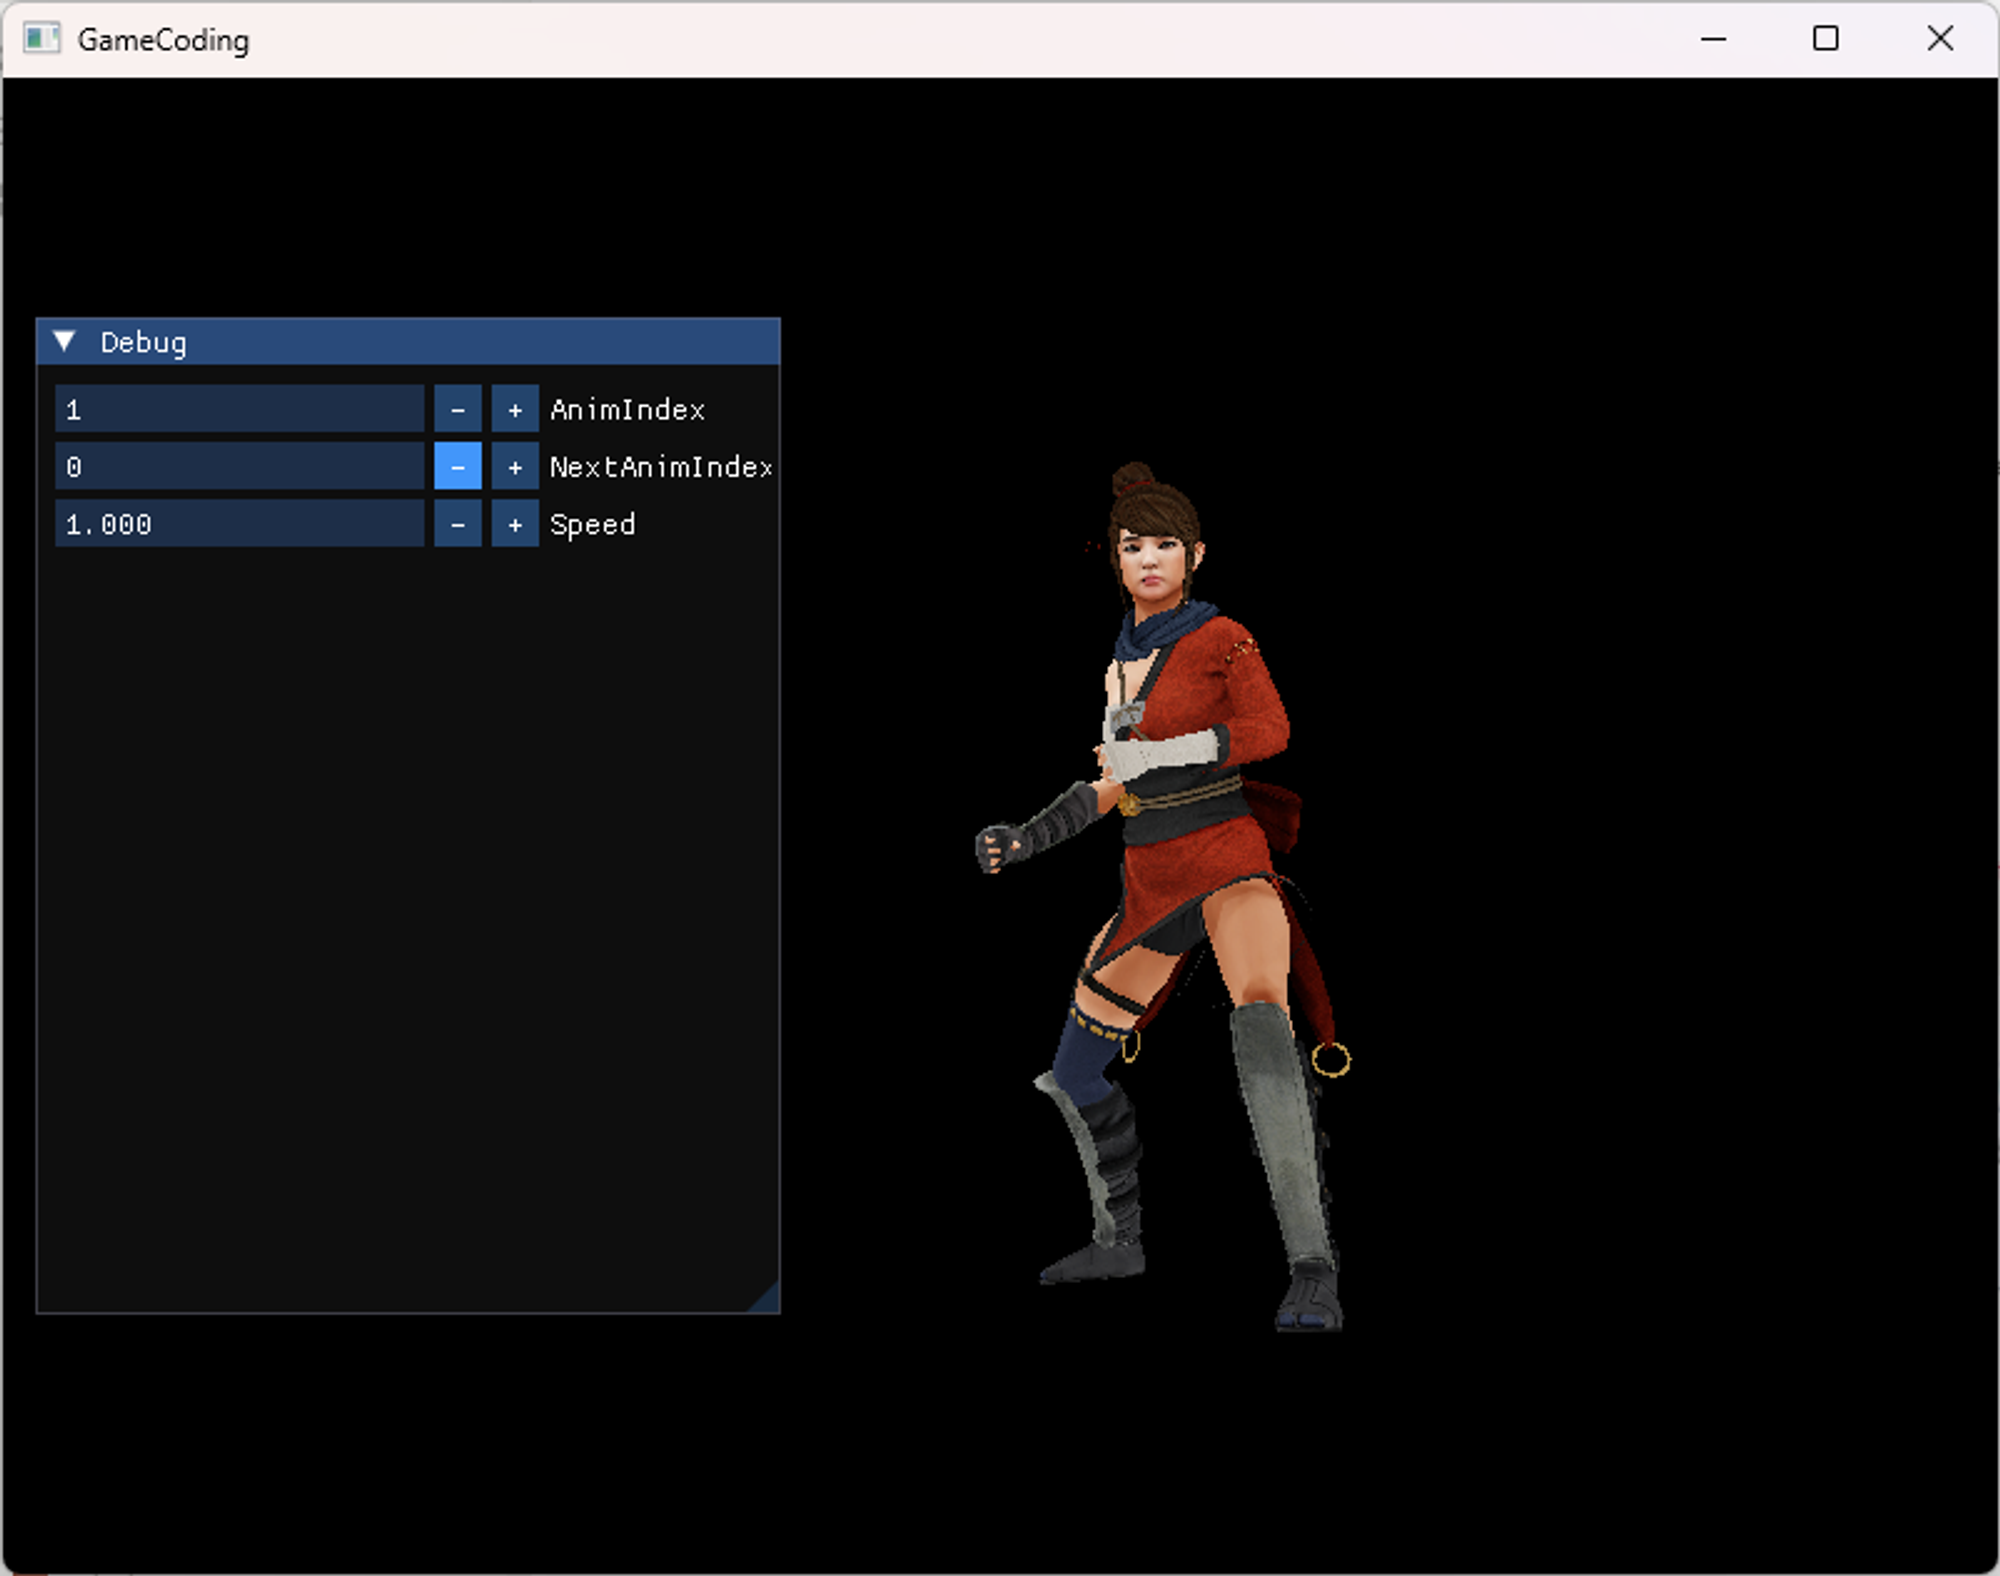2000x1576 pixels.
Task: Increase the AnimIndex value with plus button
Action: (515, 410)
